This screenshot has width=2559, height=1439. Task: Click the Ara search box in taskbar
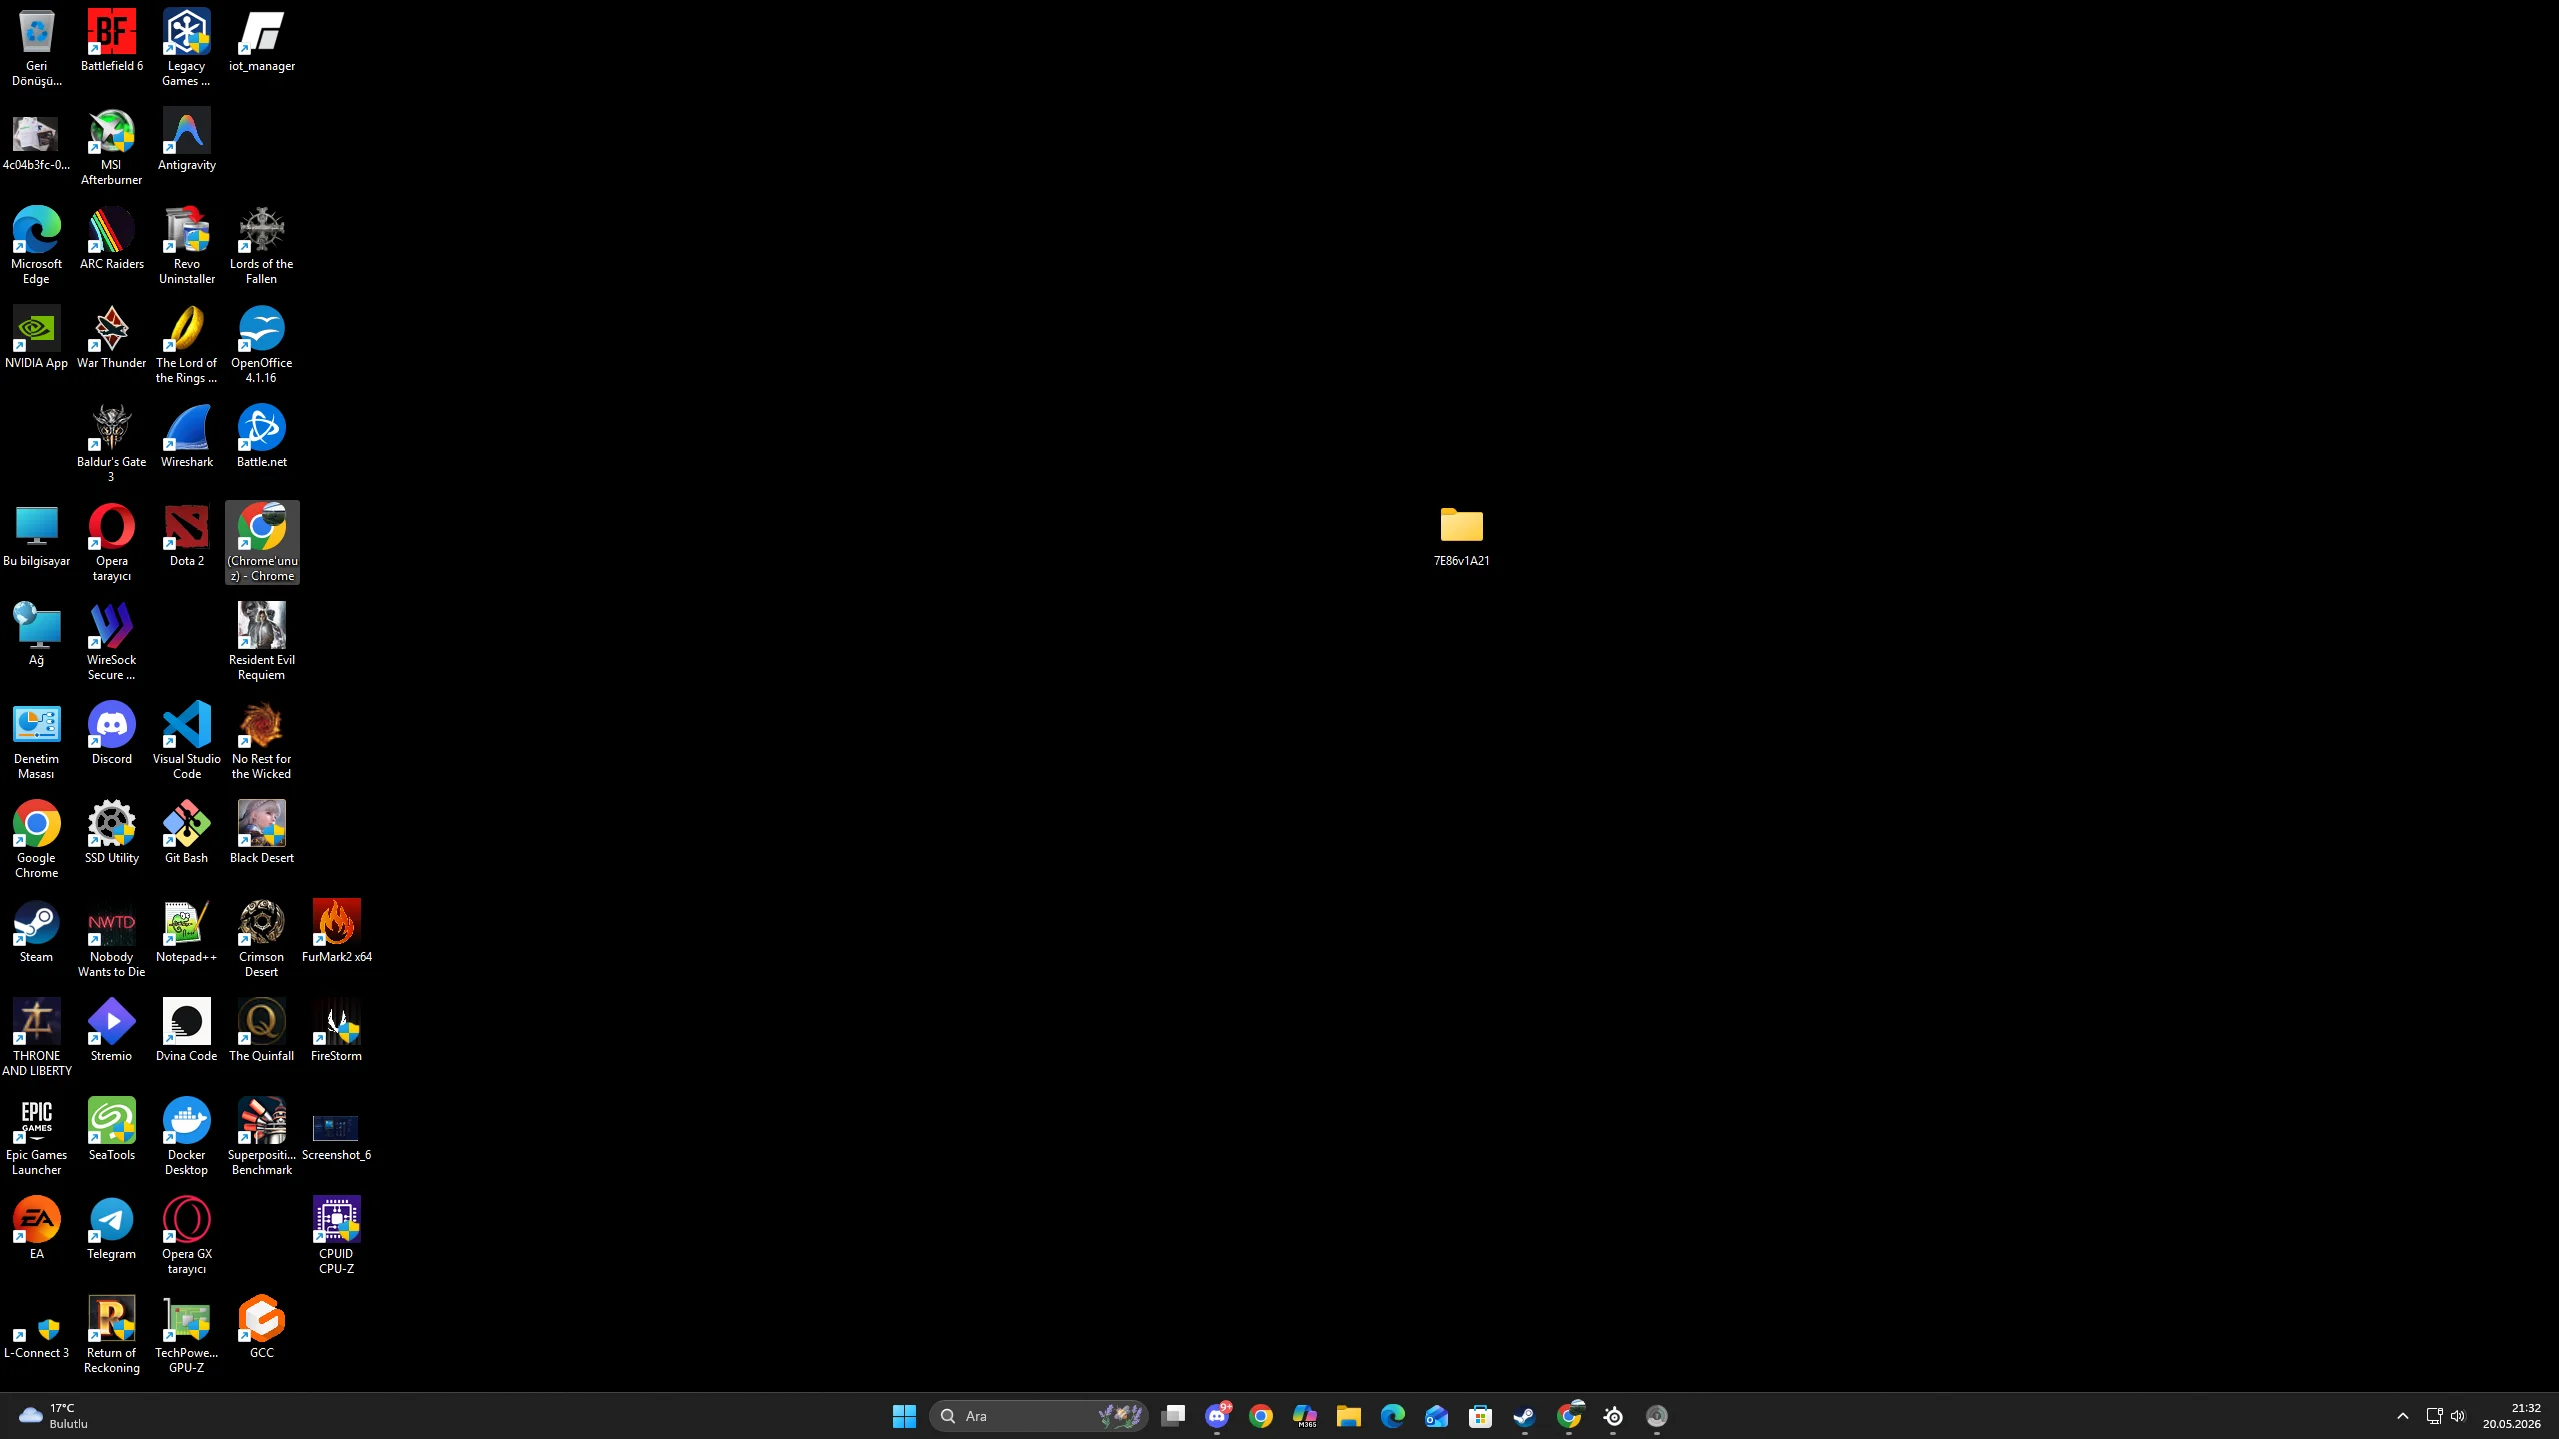pyautogui.click(x=1039, y=1416)
